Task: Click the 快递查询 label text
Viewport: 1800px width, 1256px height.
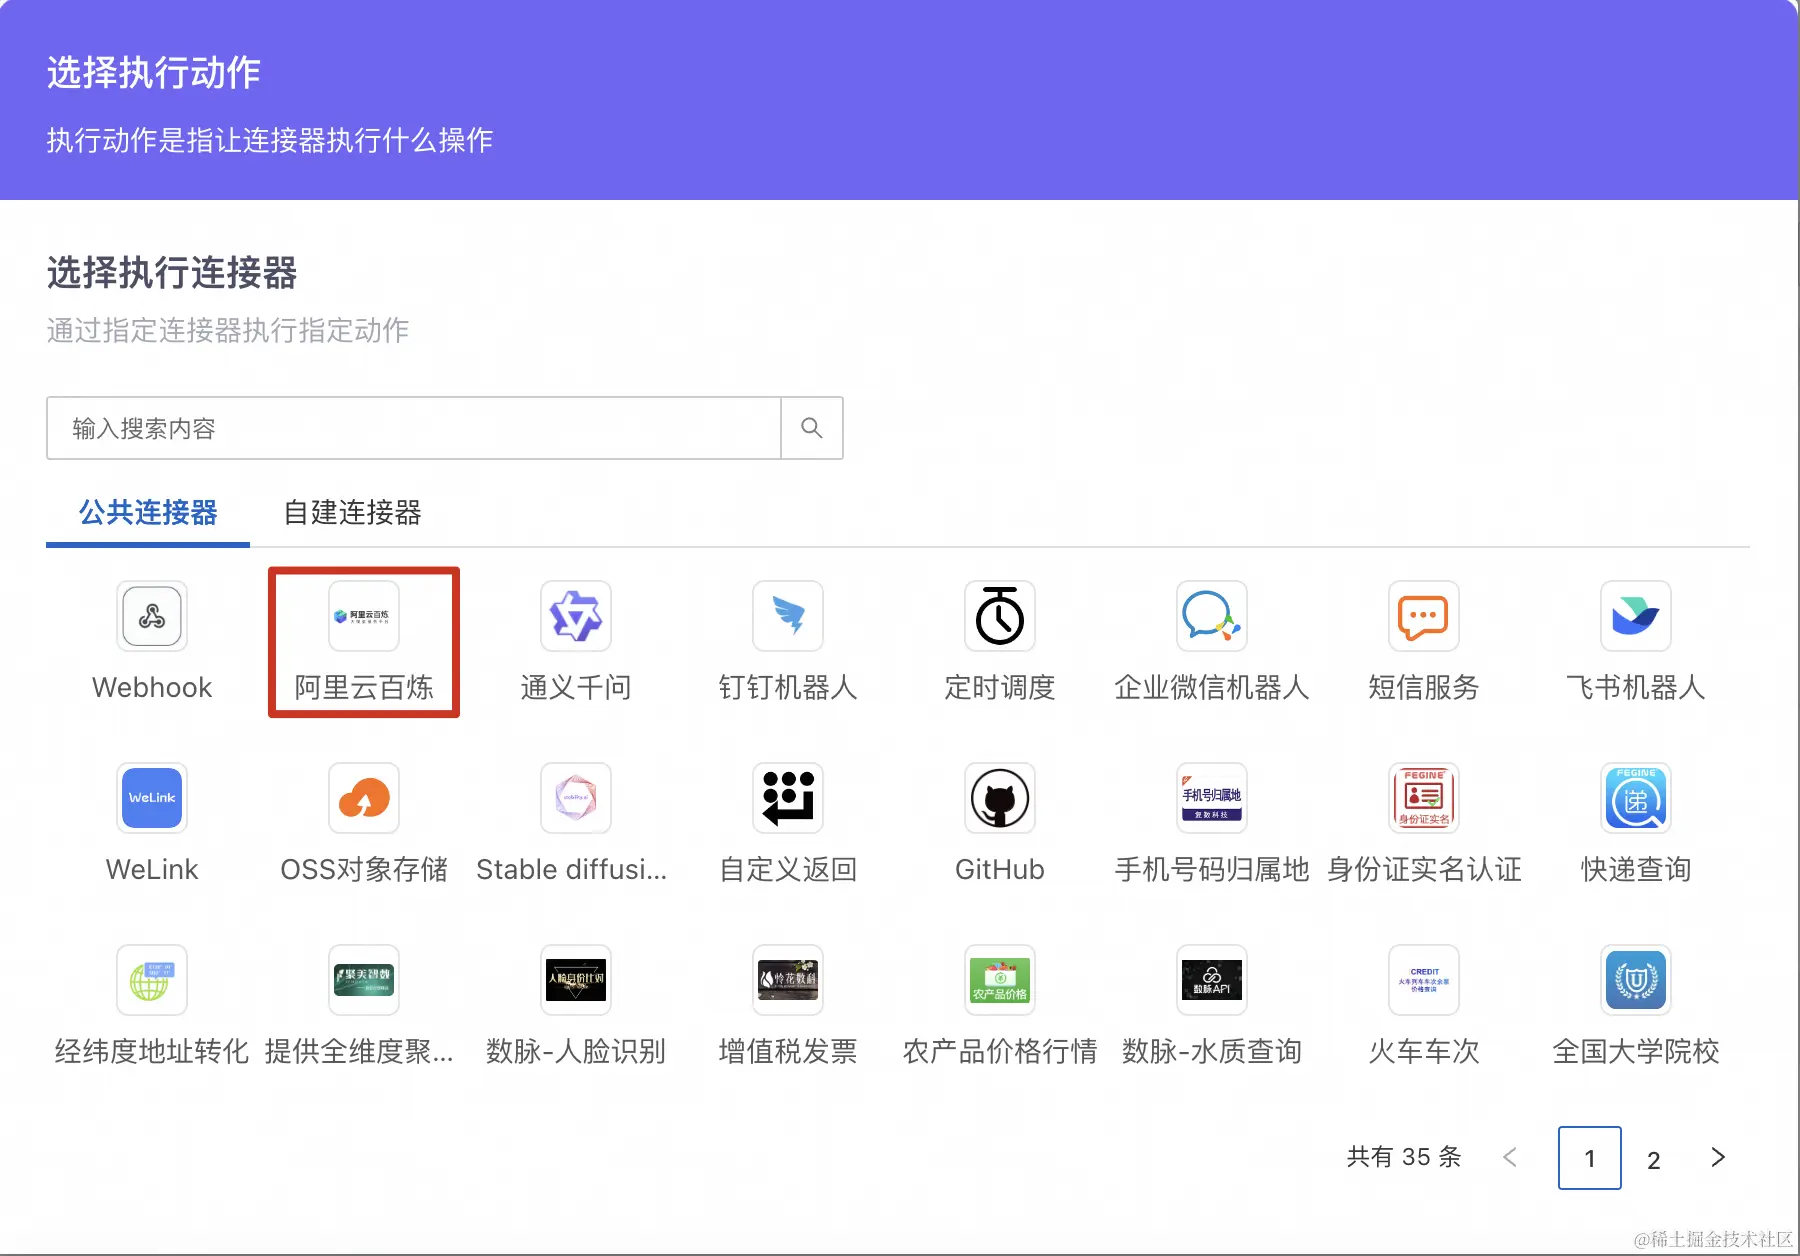Action: 1636,870
